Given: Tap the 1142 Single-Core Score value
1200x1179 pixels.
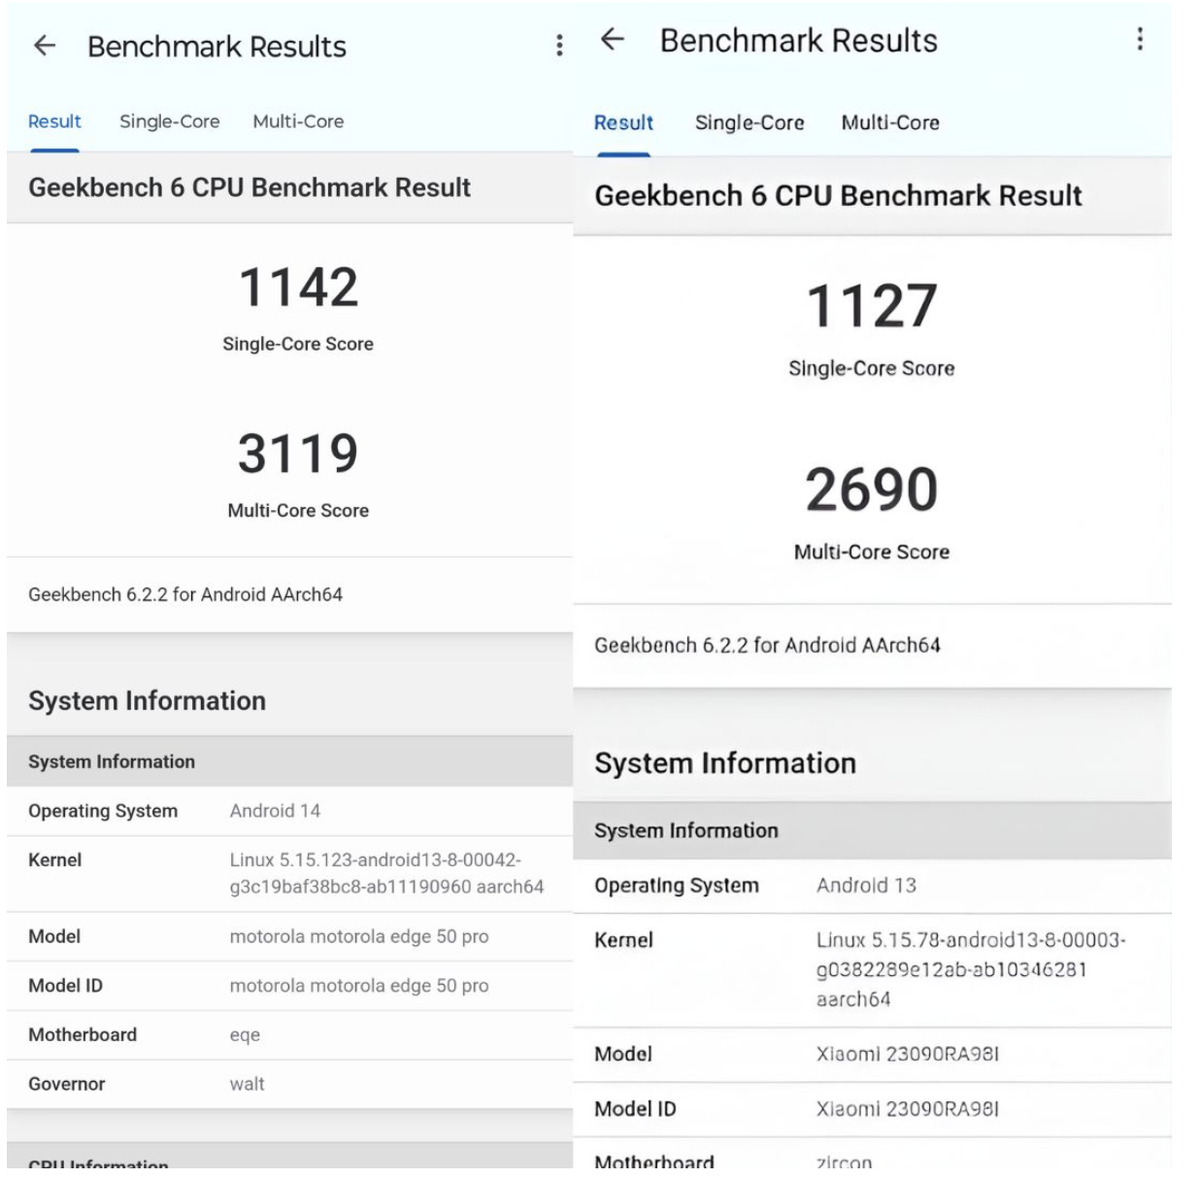Looking at the screenshot, I should [x=299, y=287].
